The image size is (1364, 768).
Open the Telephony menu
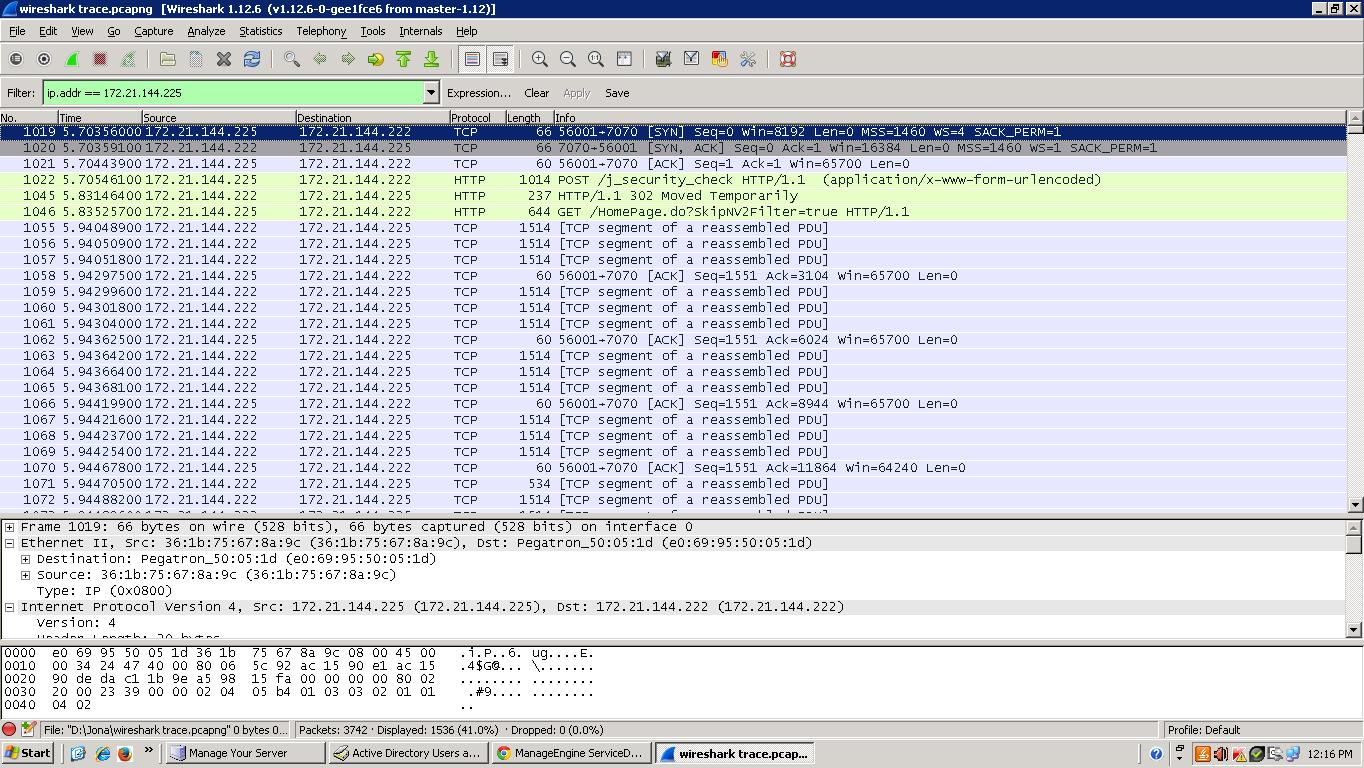click(x=321, y=31)
